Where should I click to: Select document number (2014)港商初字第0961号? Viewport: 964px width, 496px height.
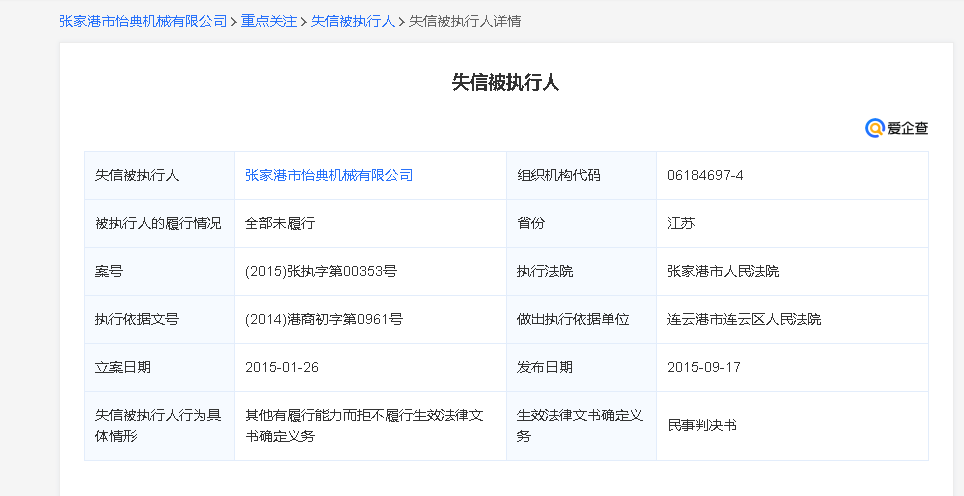coord(324,319)
